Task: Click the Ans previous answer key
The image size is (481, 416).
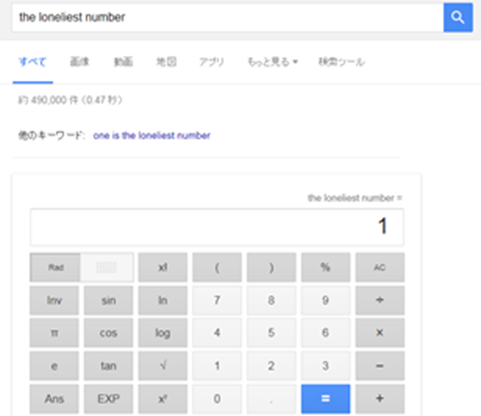Action: pyautogui.click(x=54, y=399)
